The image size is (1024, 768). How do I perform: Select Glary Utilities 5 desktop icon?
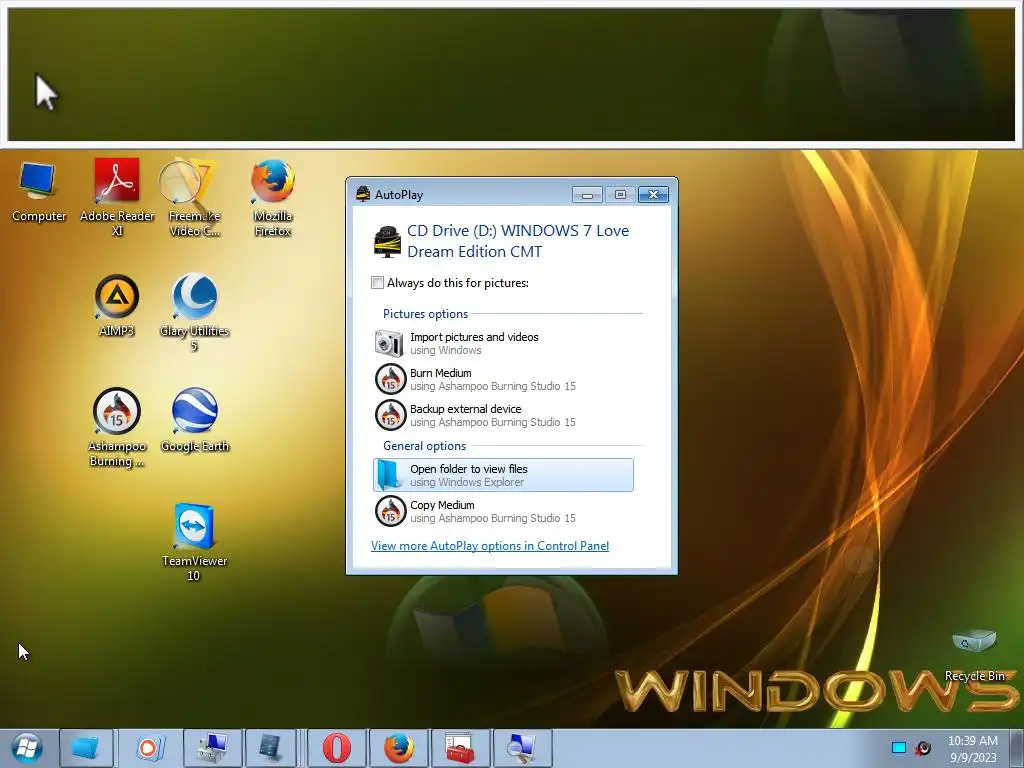click(194, 312)
